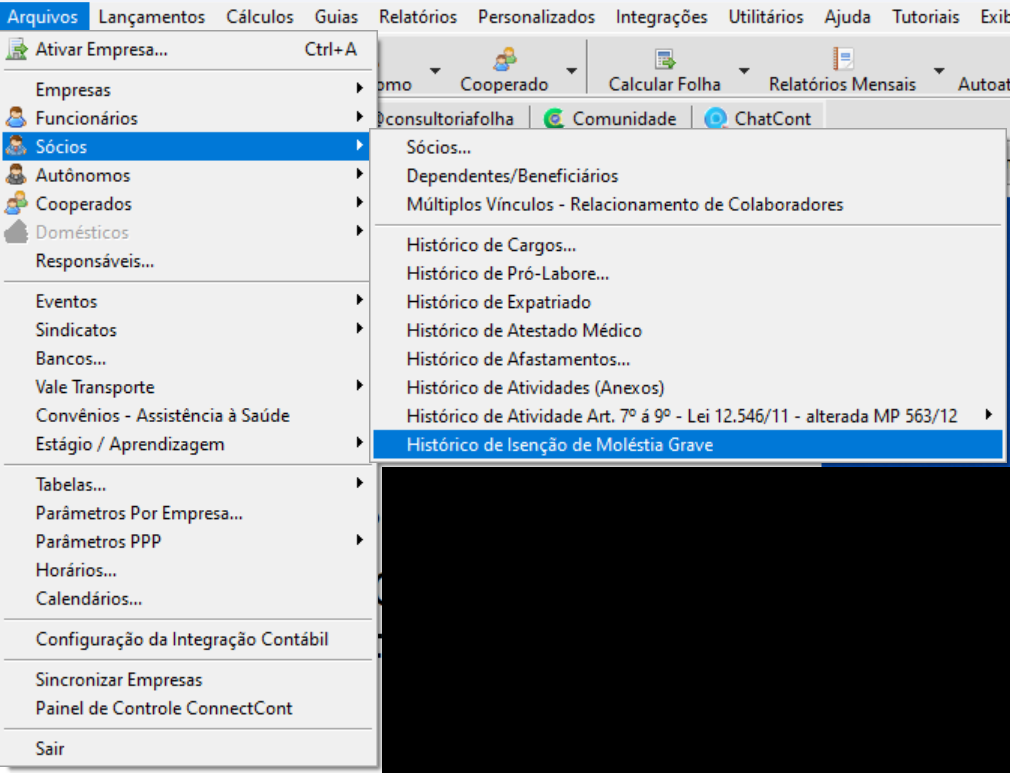Expand the Vale Transporte submenu arrow
The image size is (1010, 773).
point(359,385)
